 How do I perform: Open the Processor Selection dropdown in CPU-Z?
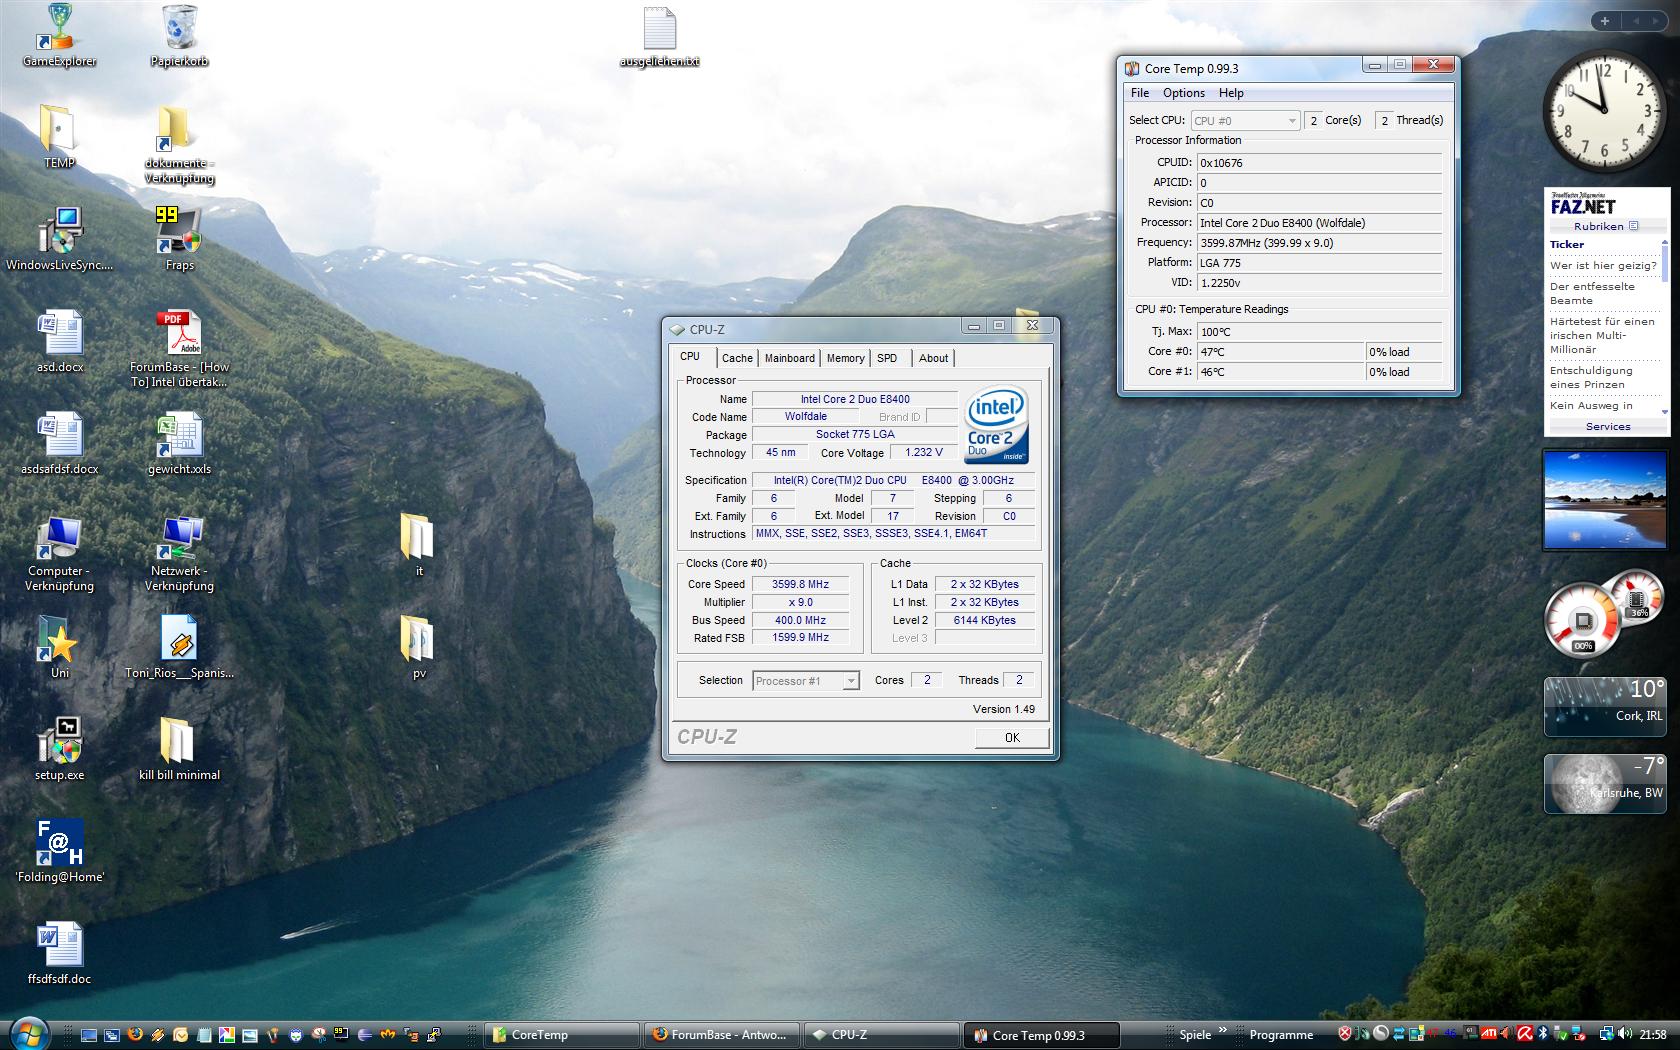pyautogui.click(x=805, y=681)
